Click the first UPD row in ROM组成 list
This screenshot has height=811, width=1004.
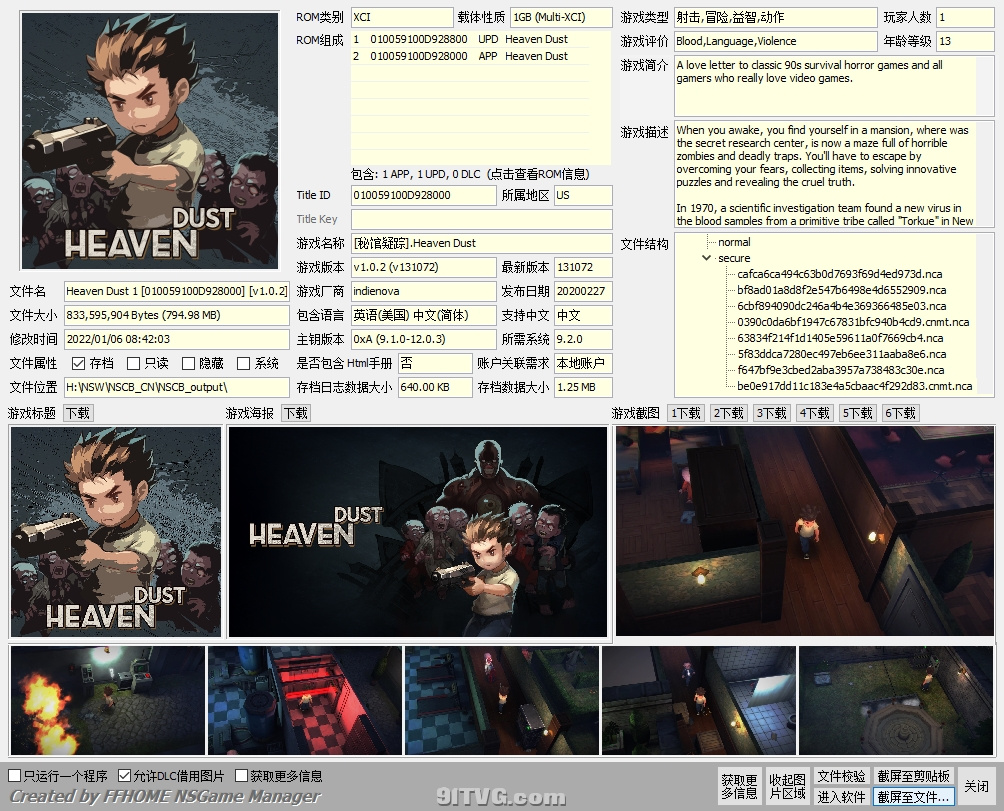tap(460, 39)
